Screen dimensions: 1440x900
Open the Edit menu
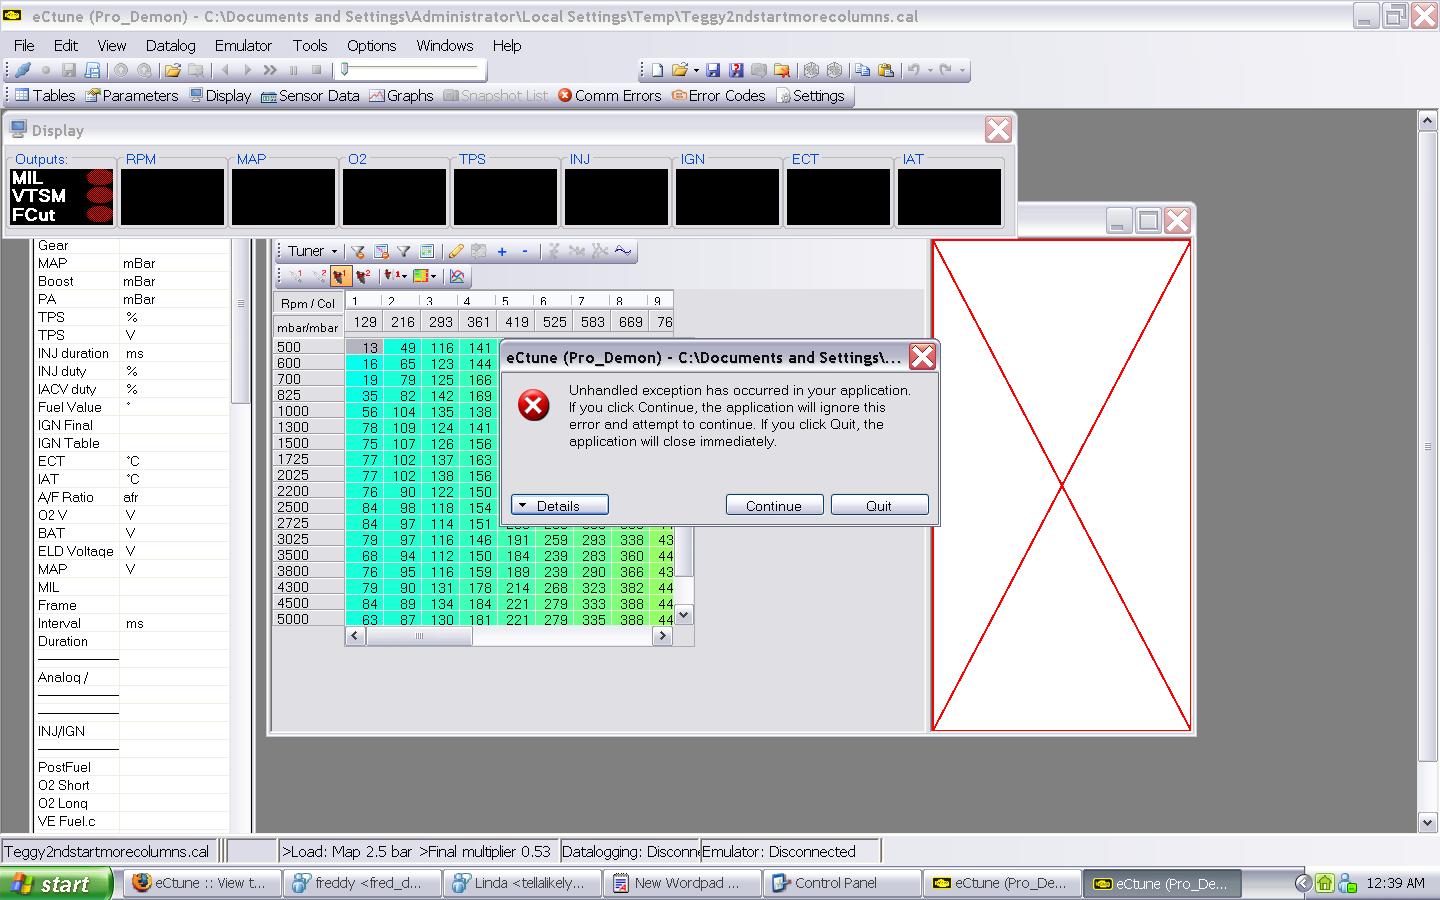click(x=66, y=46)
